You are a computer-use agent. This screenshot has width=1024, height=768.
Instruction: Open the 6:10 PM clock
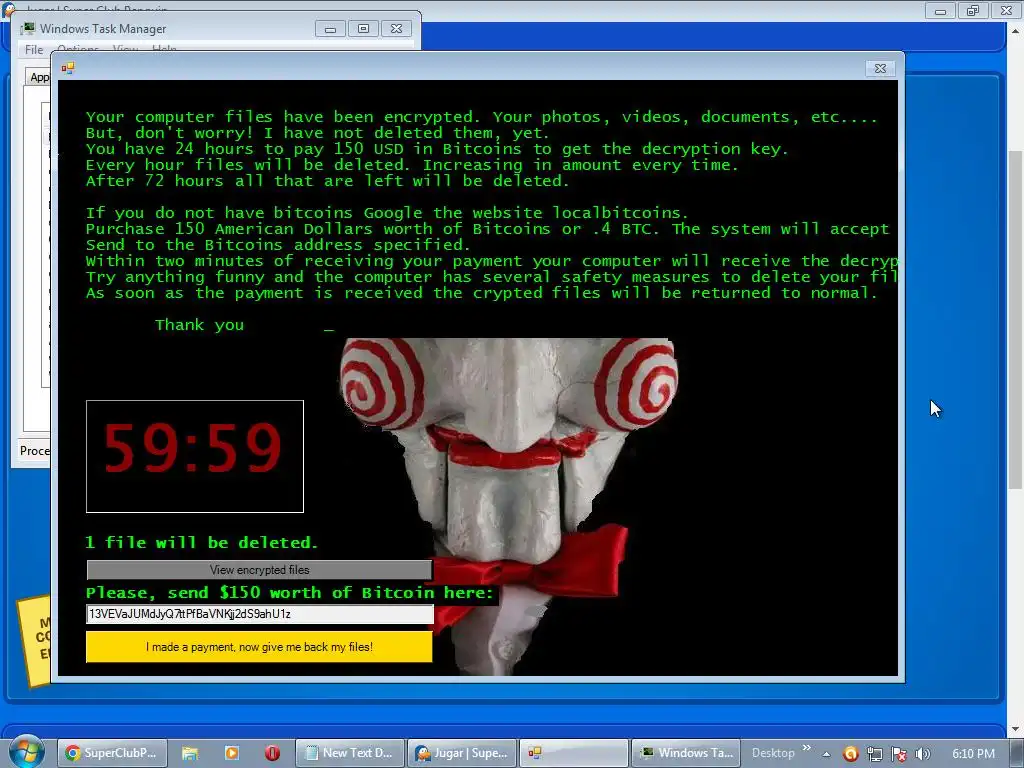(x=973, y=754)
